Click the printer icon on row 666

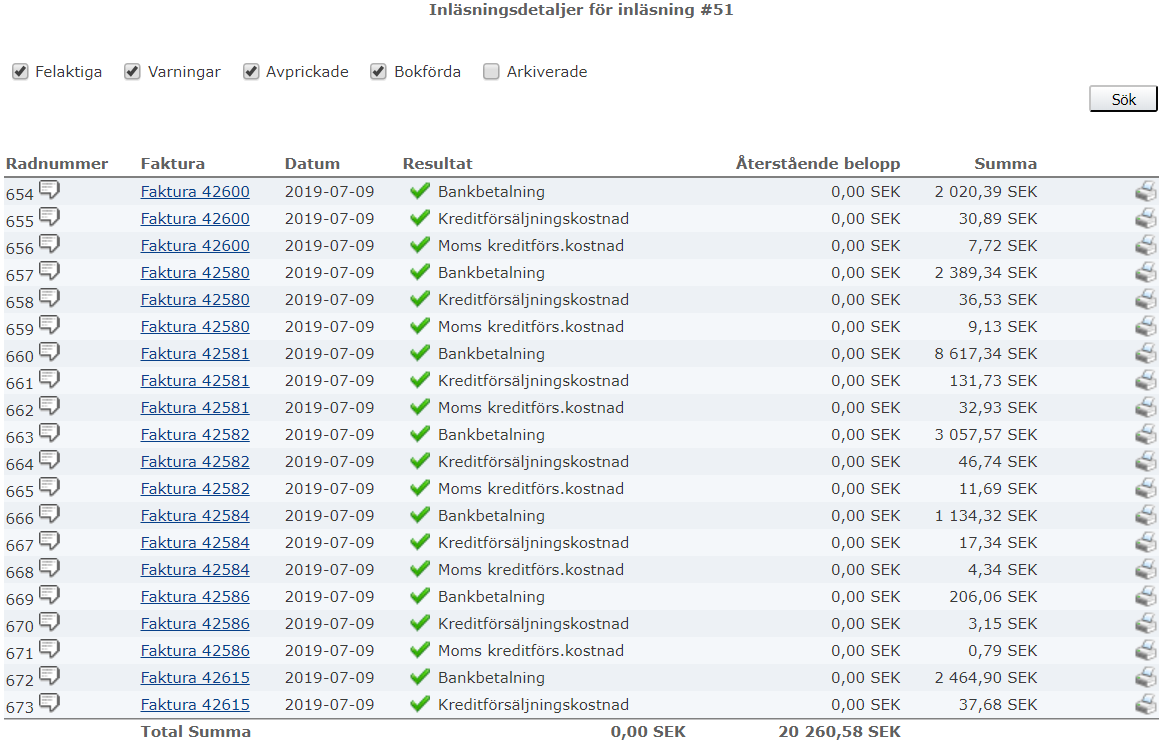point(1145,516)
